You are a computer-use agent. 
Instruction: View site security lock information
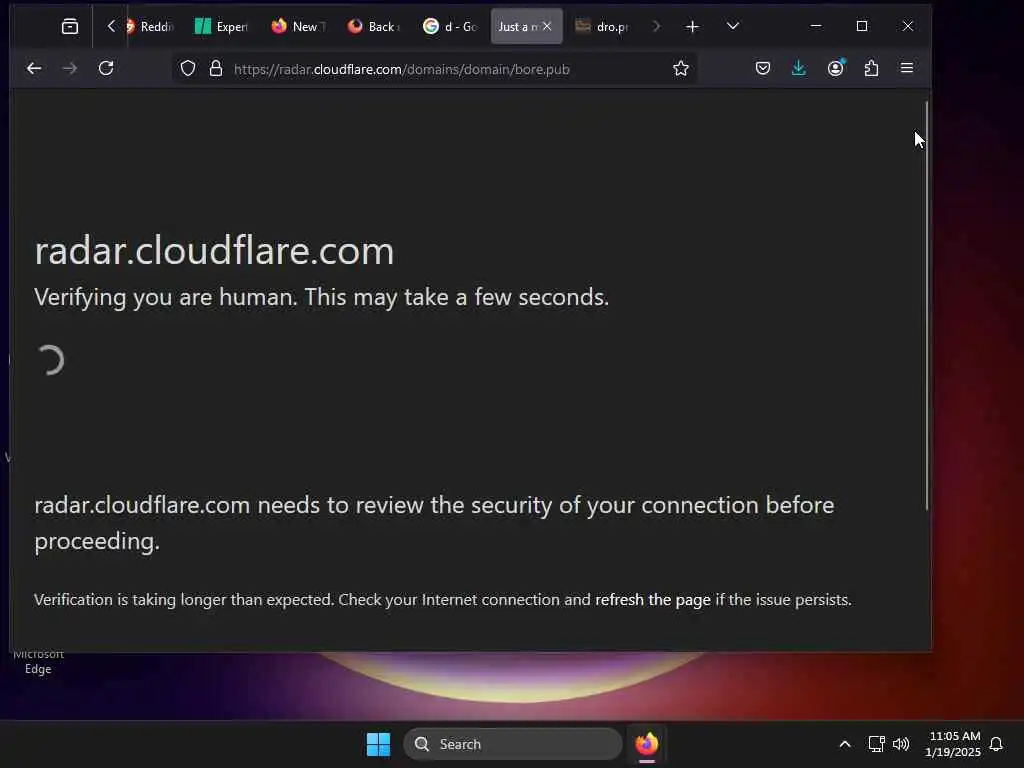pos(216,69)
